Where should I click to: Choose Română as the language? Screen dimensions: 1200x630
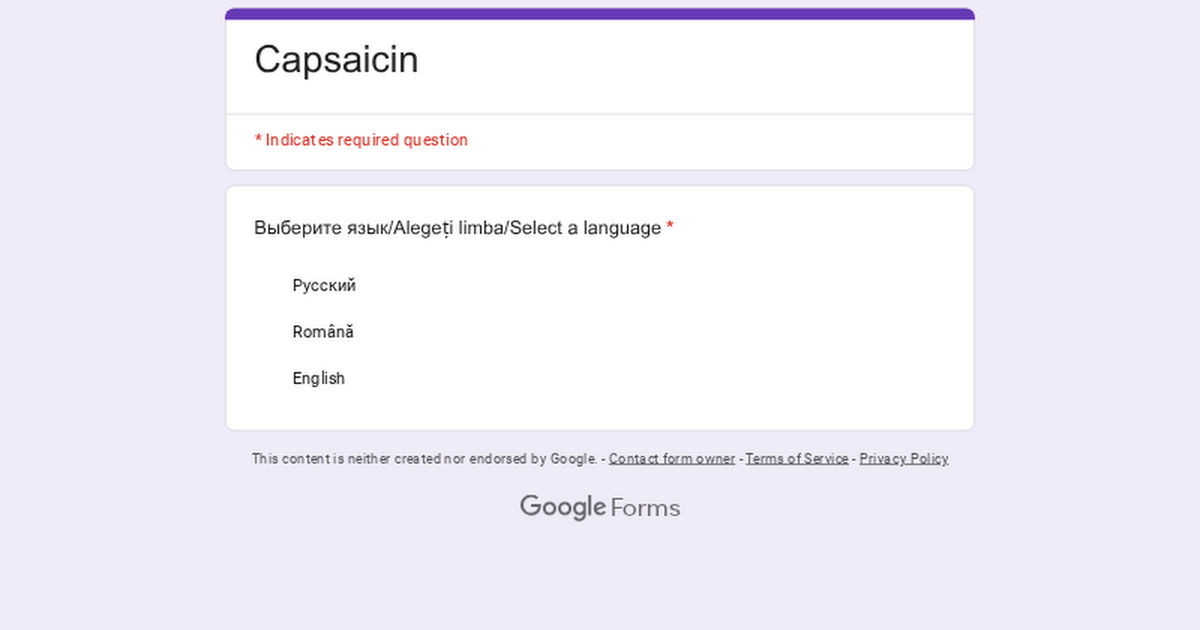322,332
